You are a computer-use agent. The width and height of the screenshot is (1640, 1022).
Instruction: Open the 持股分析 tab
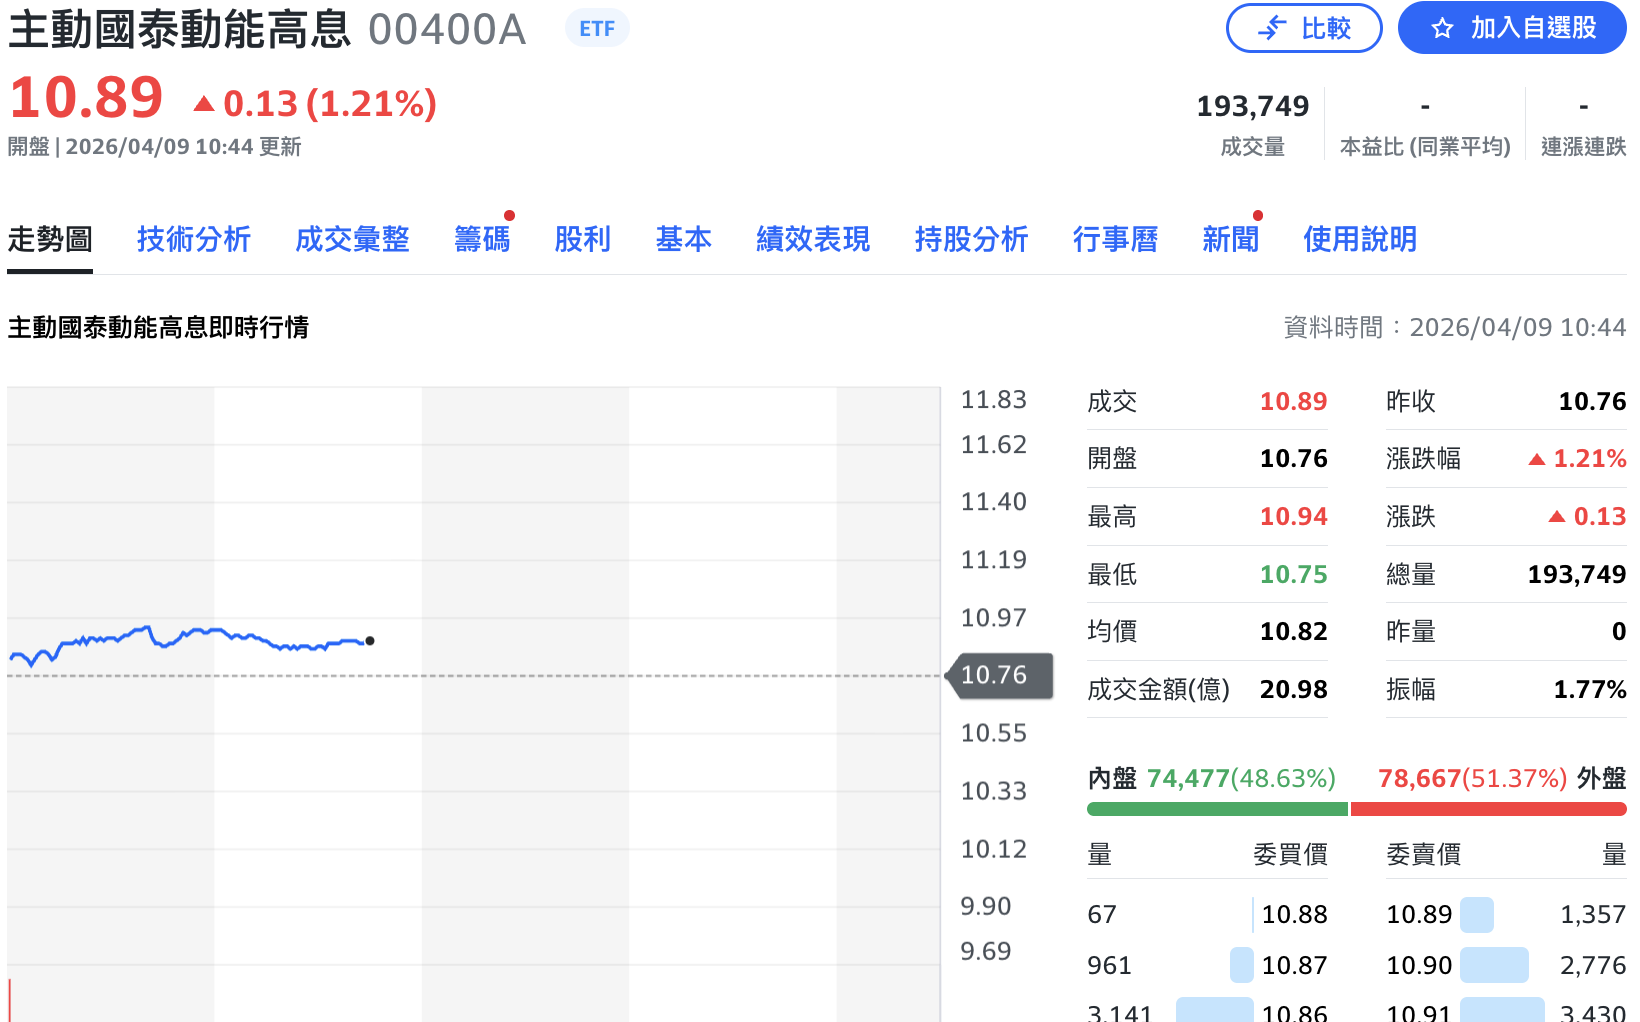(971, 239)
